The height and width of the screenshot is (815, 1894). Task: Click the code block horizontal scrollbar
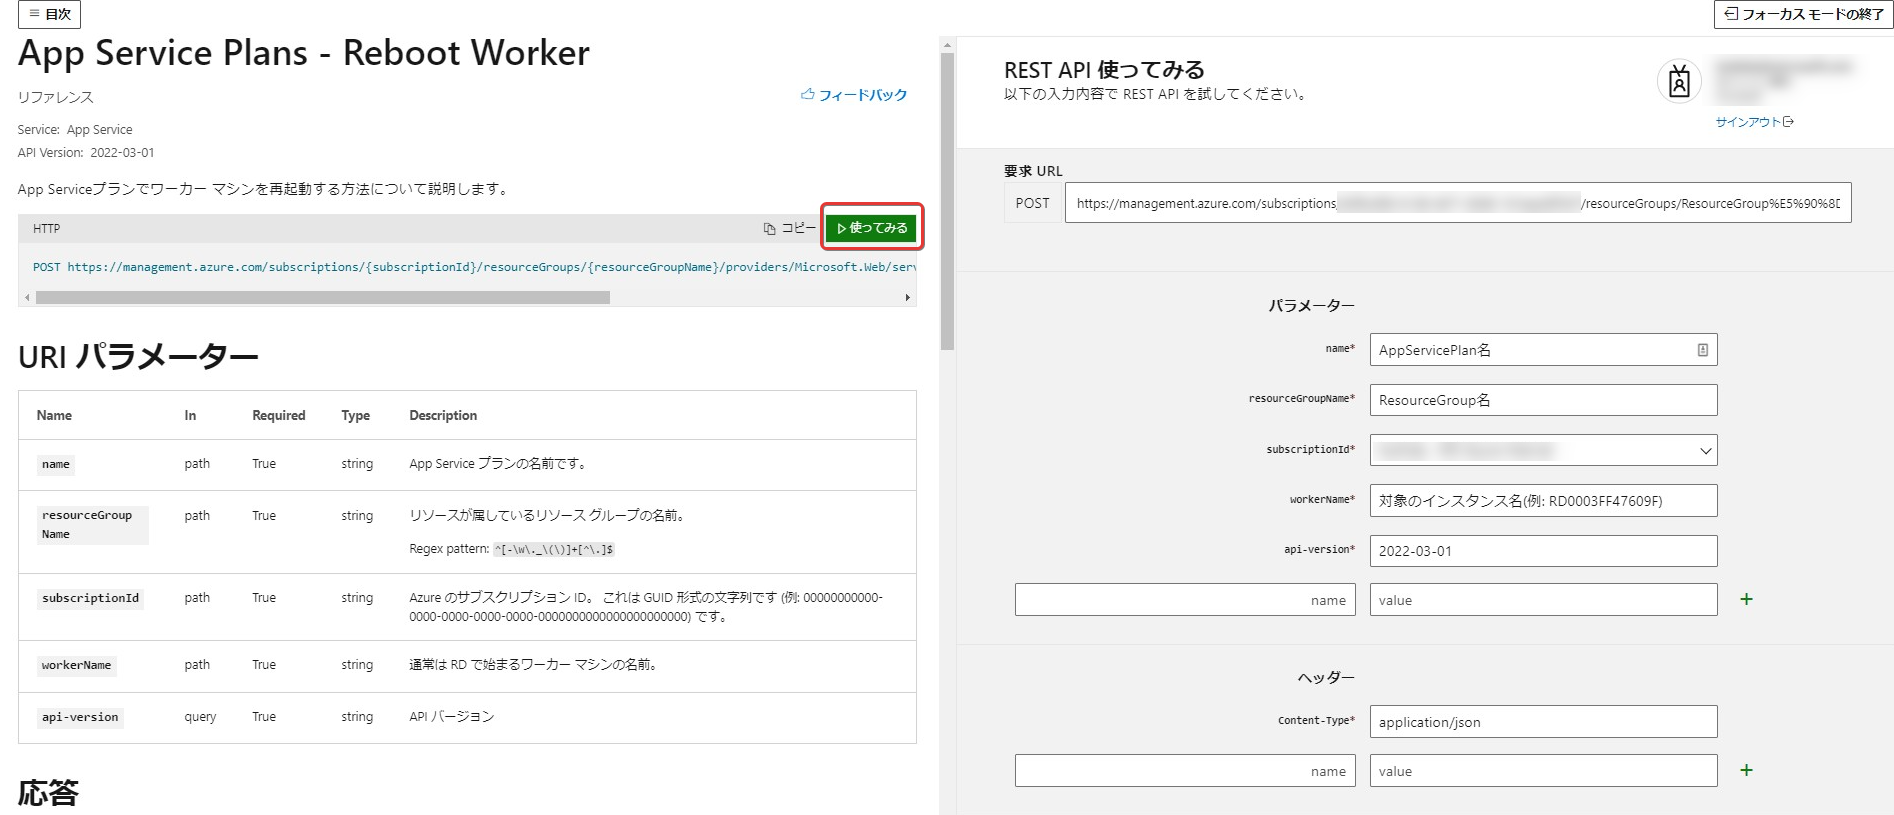click(322, 297)
